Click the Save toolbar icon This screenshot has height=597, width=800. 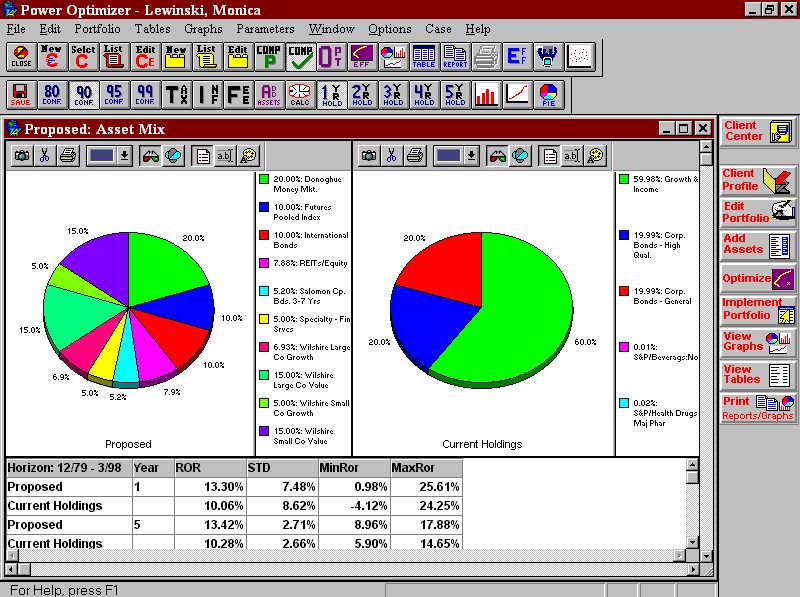20,95
